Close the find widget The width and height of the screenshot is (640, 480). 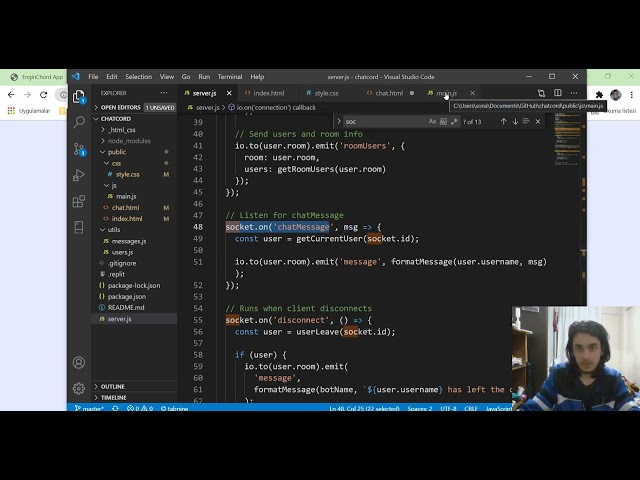[538, 121]
